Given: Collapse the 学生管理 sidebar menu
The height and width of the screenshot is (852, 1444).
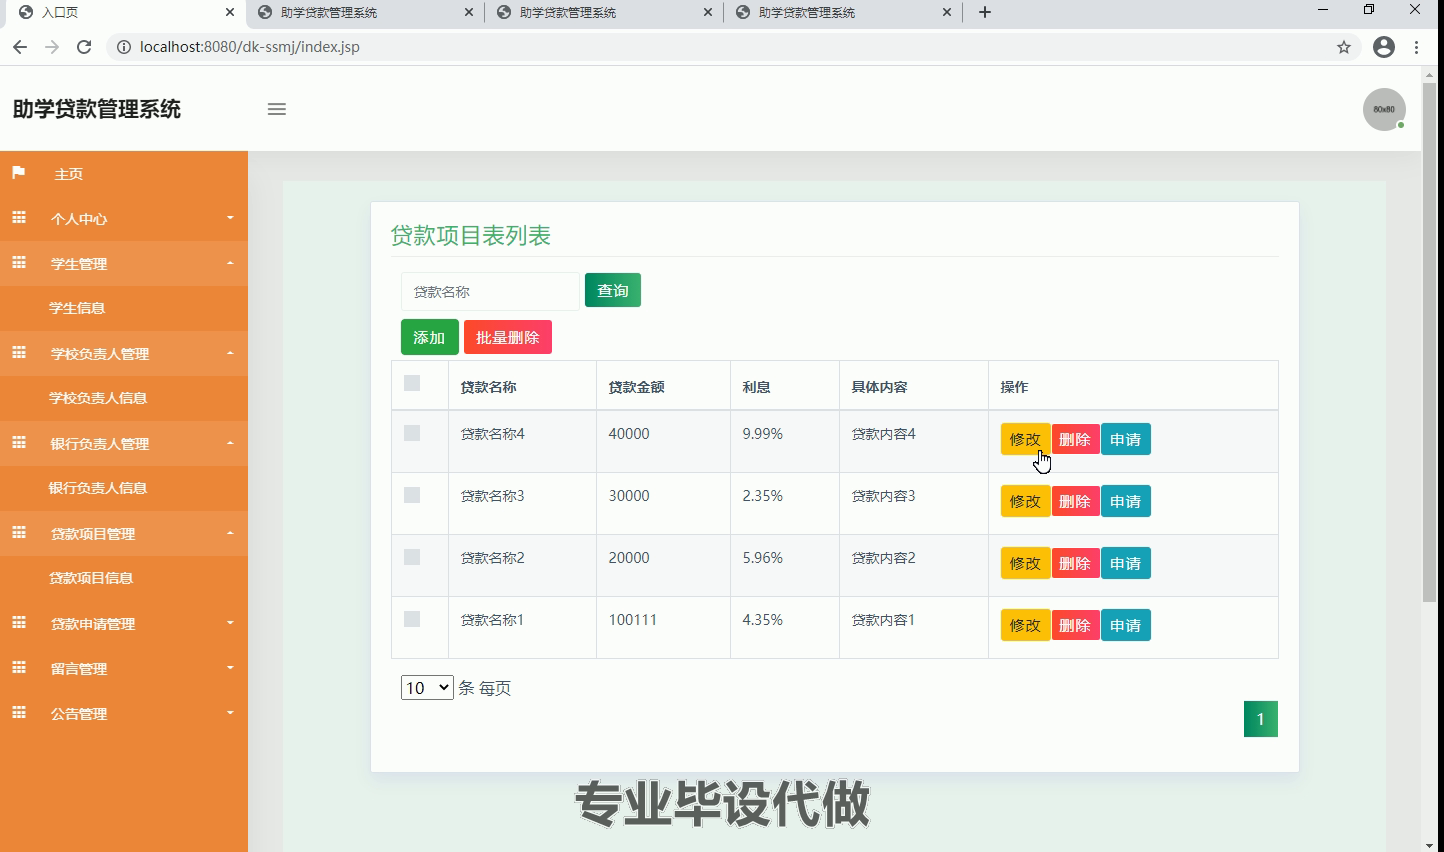Looking at the screenshot, I should pos(124,263).
